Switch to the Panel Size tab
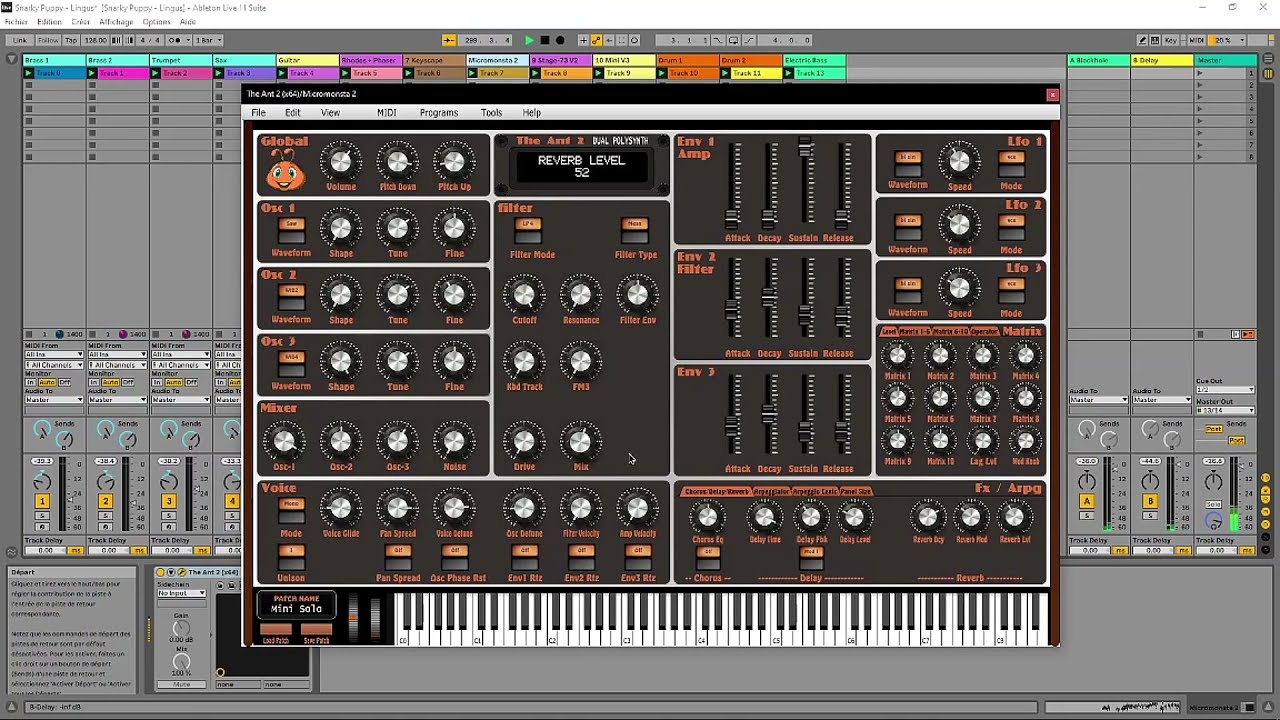 pyautogui.click(x=856, y=491)
